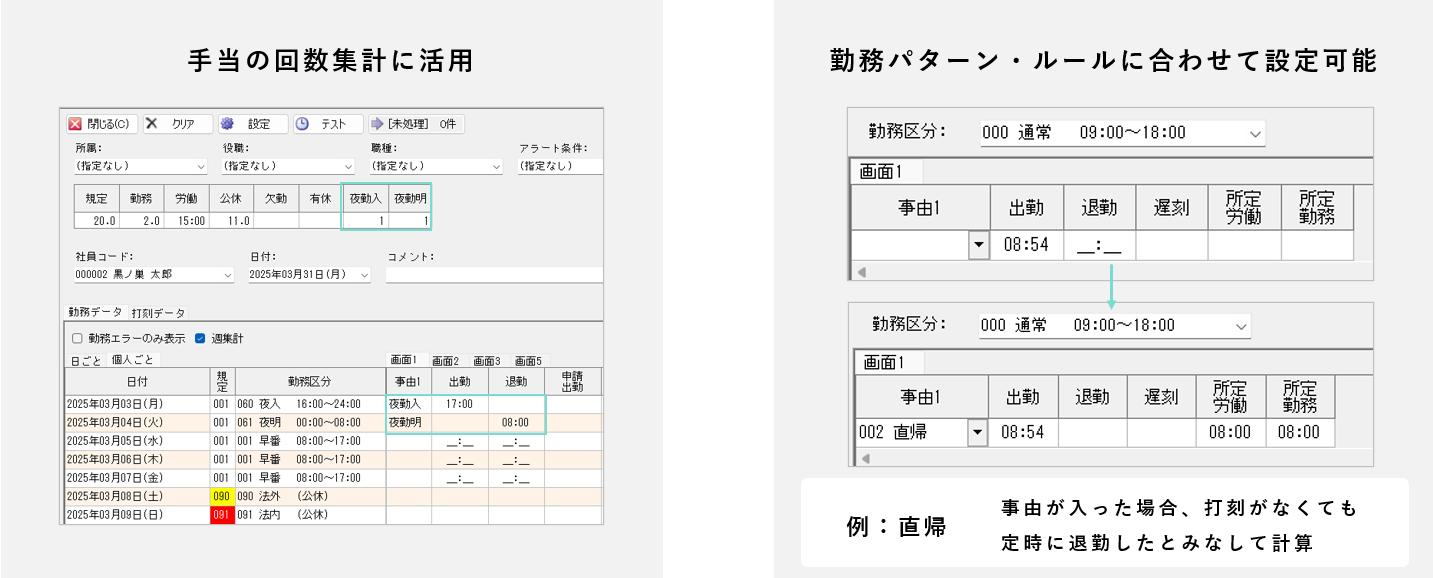Select row 2025年03月03日(月)
The width and height of the screenshot is (1433, 578).
(333, 404)
